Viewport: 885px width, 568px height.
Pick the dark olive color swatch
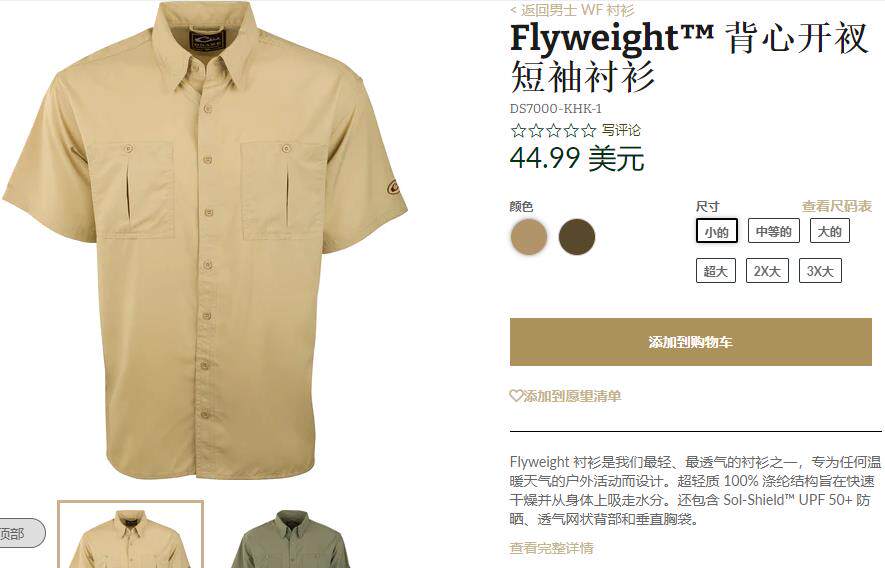tap(577, 237)
